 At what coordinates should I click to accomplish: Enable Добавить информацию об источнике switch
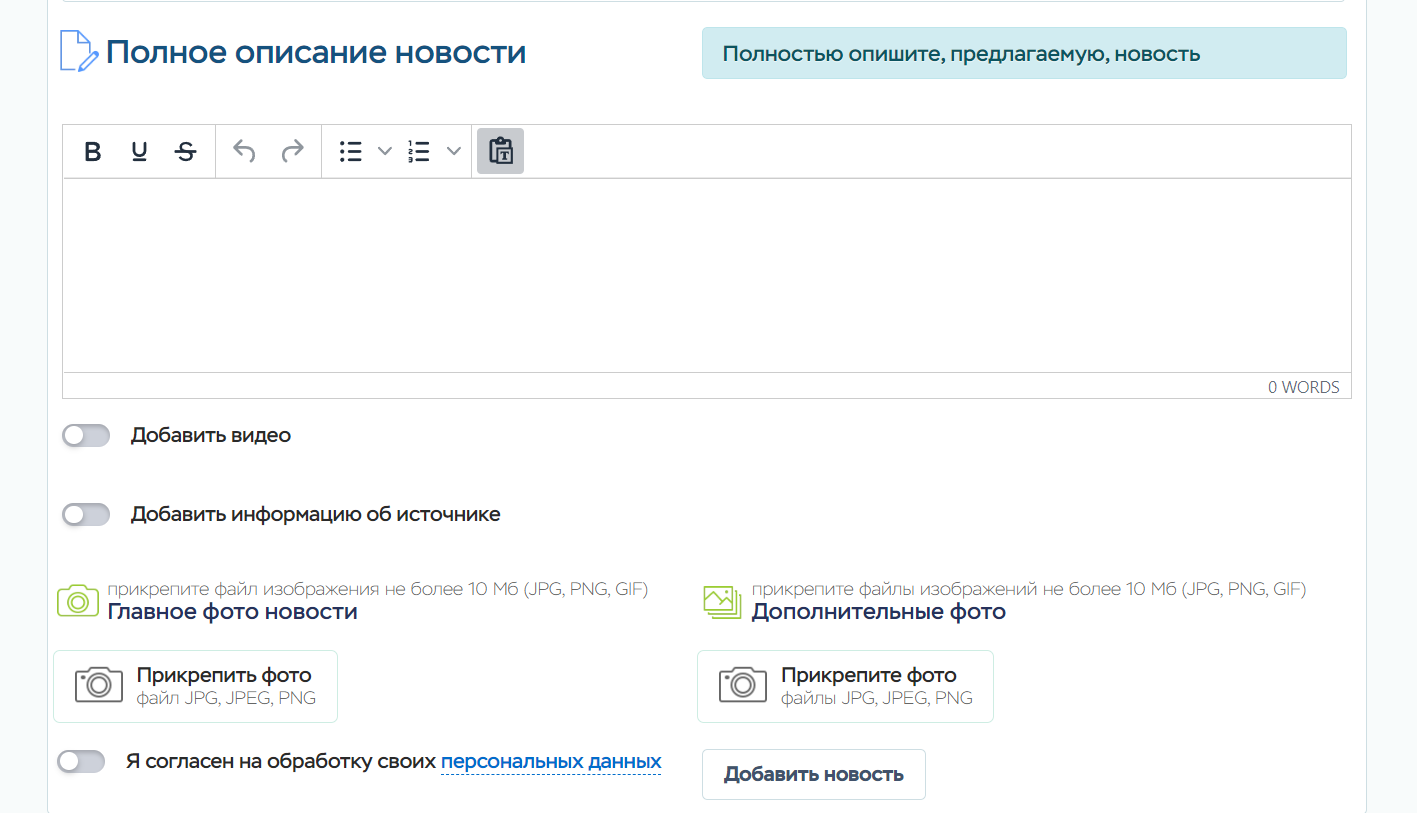coord(86,515)
